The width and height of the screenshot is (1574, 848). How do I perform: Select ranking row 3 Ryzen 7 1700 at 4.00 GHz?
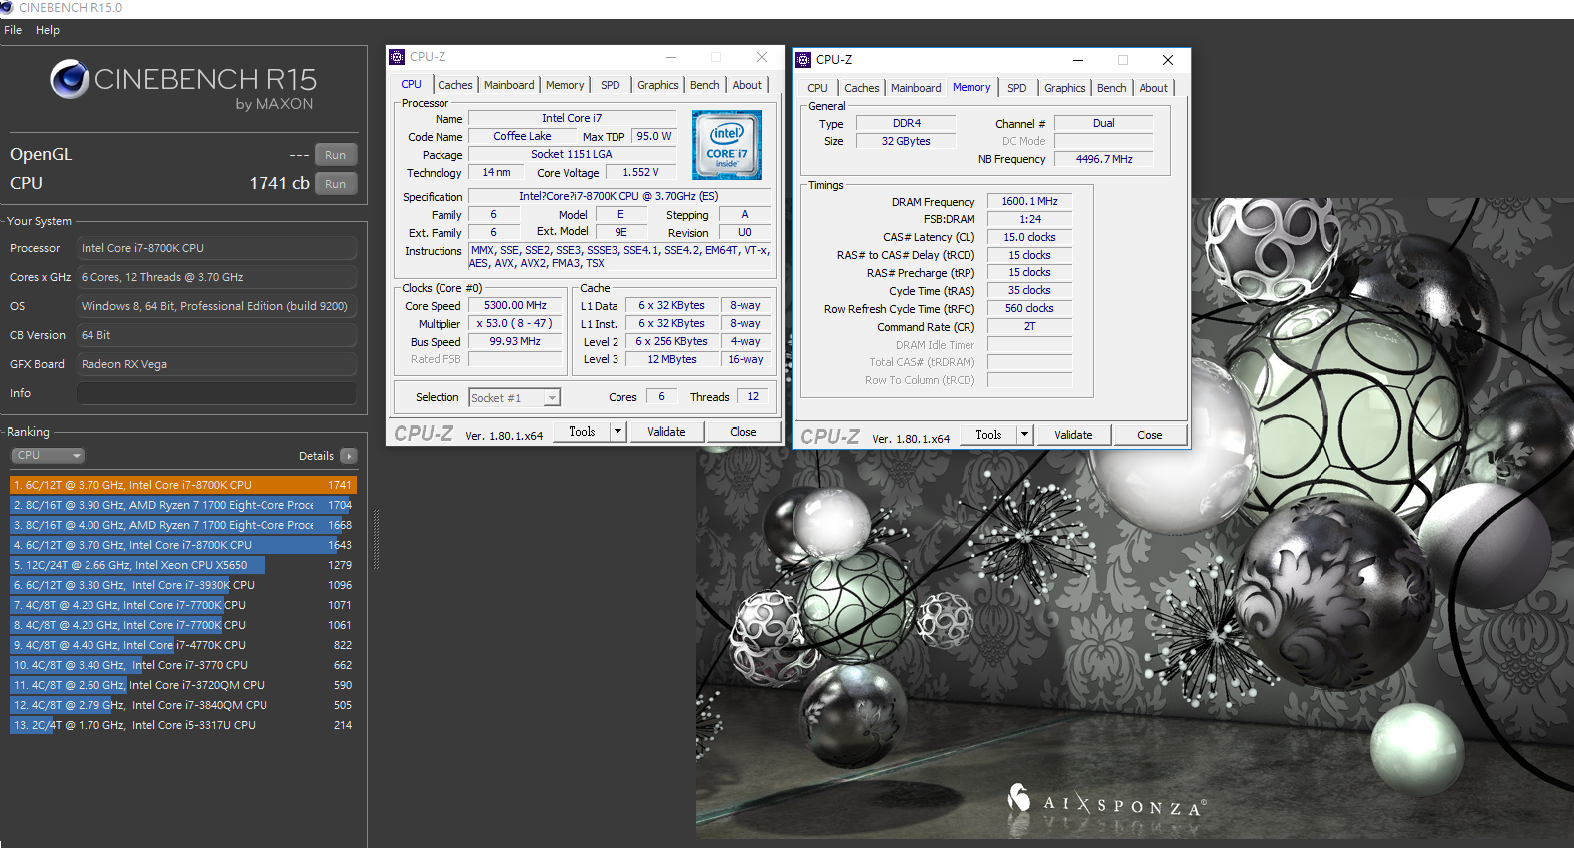183,525
